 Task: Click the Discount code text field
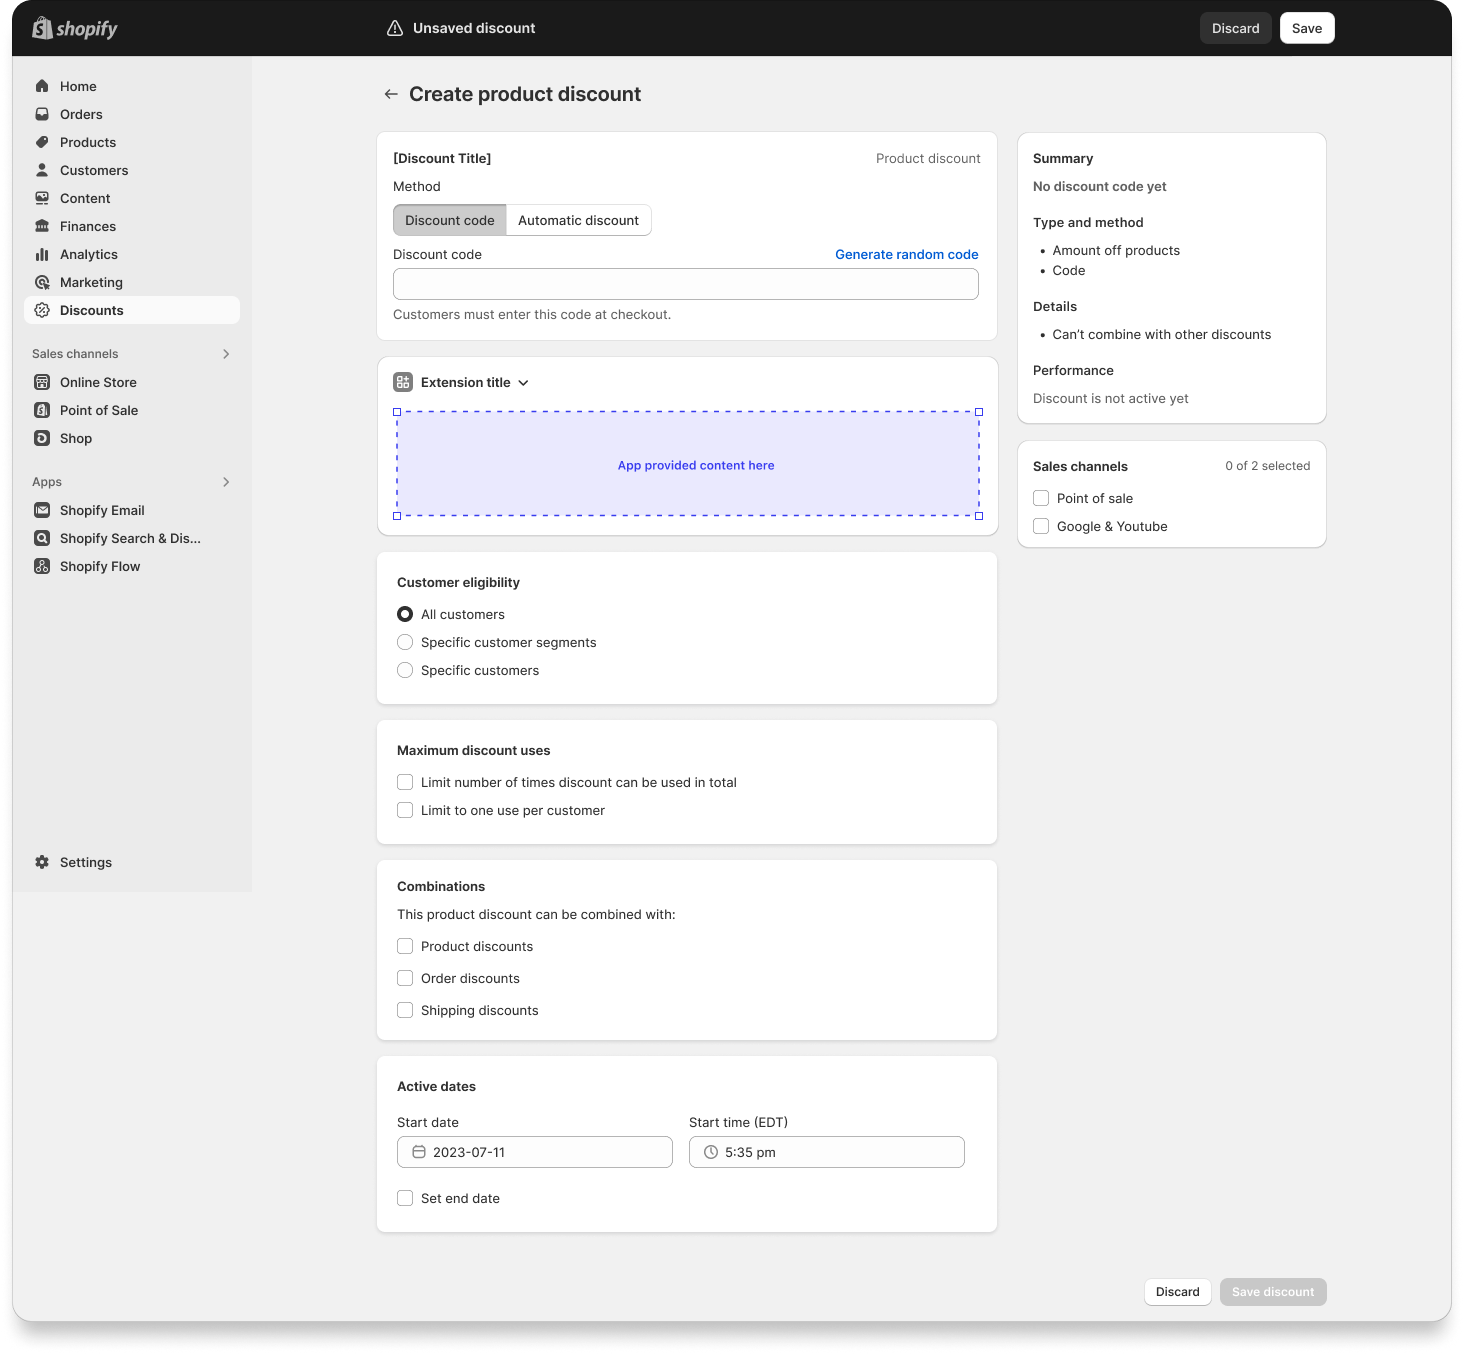coord(685,284)
